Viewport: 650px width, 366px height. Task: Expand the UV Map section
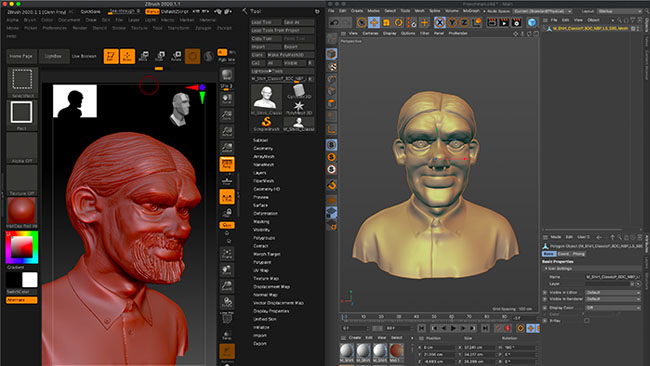point(262,270)
